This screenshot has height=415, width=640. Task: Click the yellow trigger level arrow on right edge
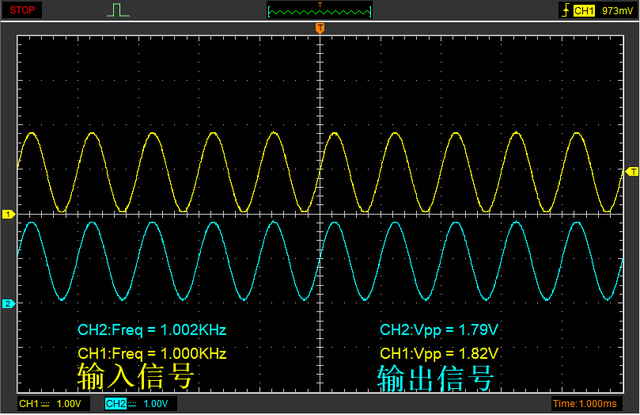631,172
